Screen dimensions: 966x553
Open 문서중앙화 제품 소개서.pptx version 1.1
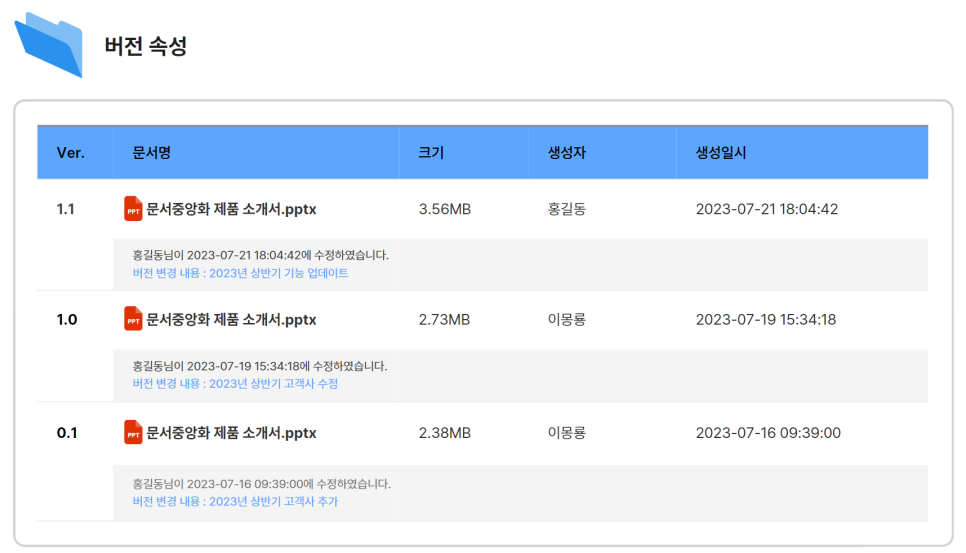pos(231,209)
